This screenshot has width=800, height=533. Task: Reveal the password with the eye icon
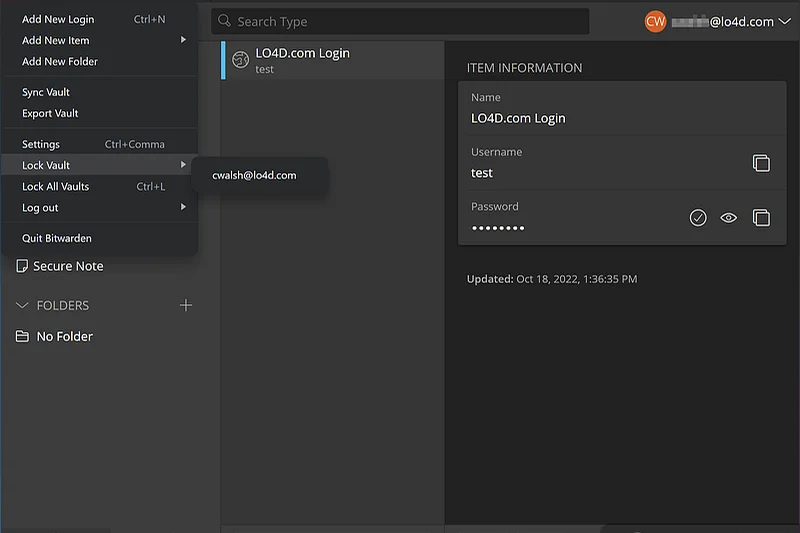coord(728,218)
